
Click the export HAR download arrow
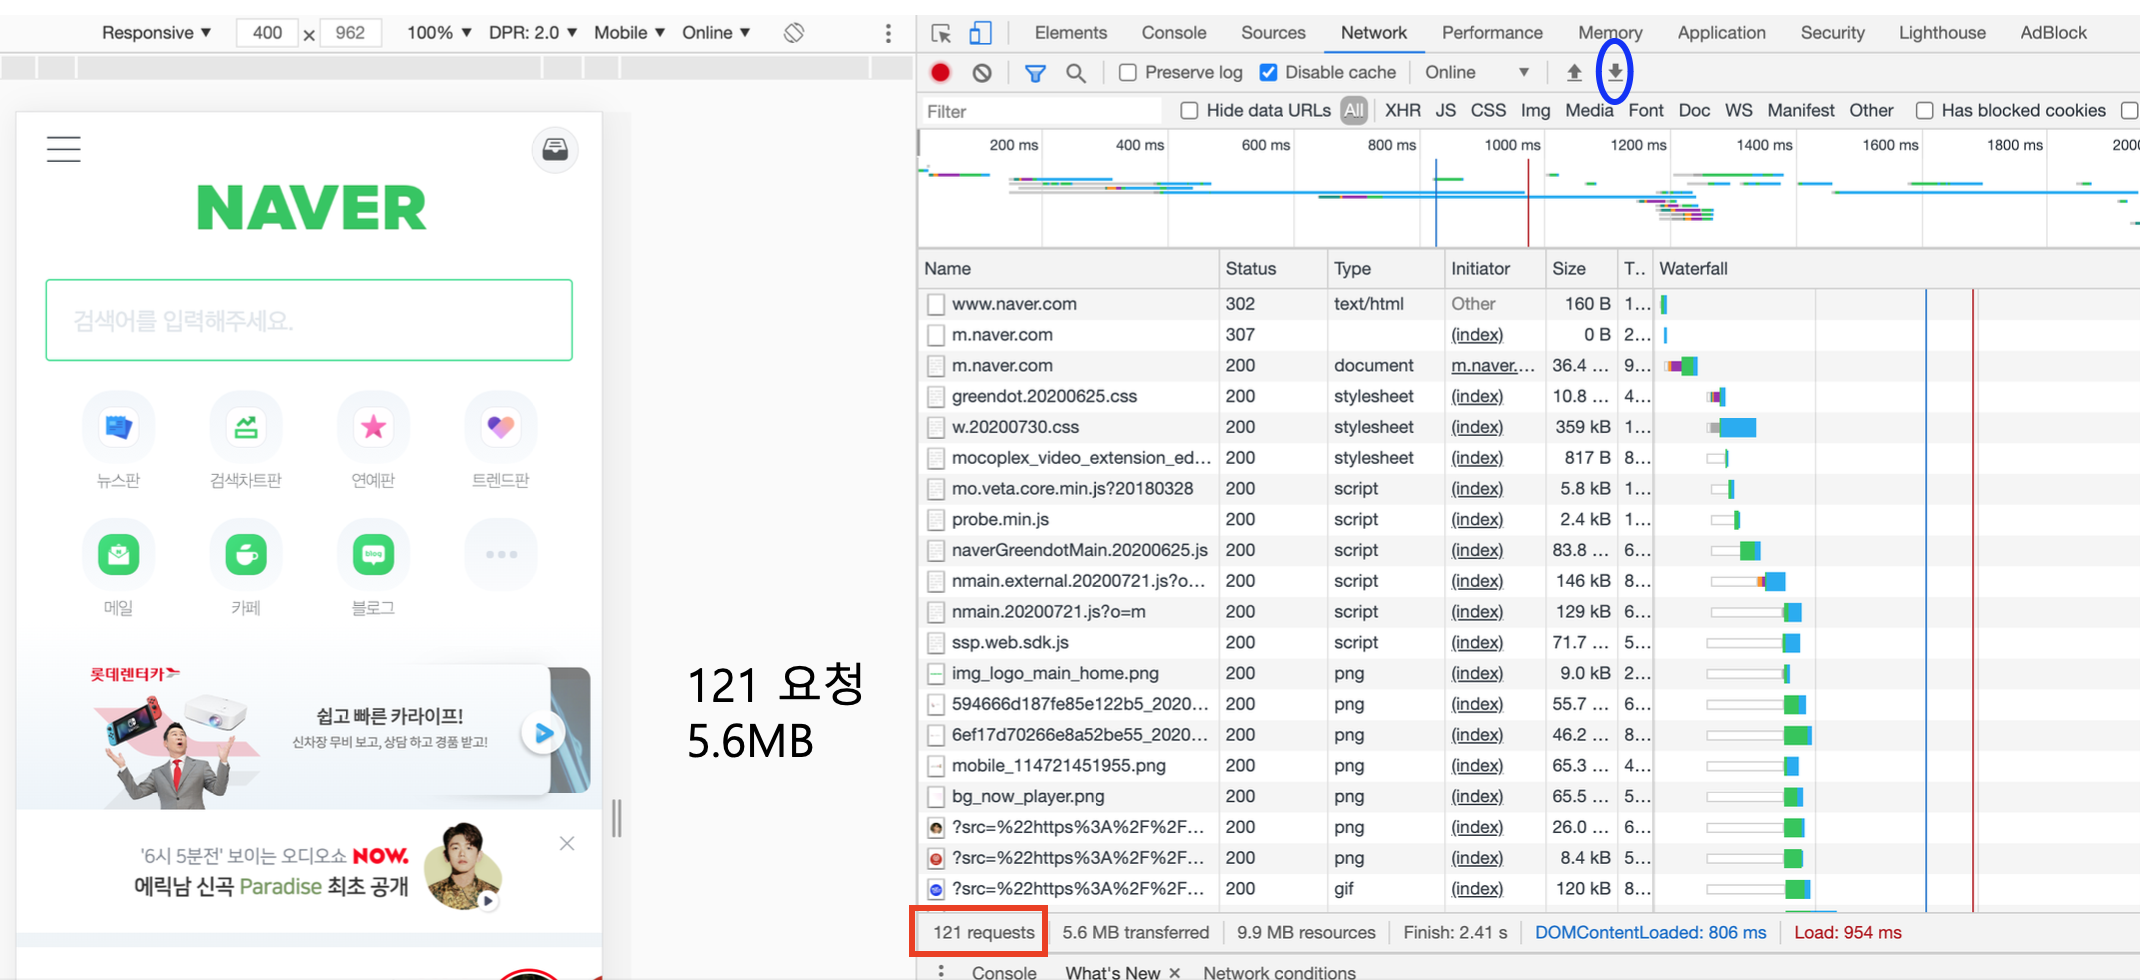(1615, 72)
